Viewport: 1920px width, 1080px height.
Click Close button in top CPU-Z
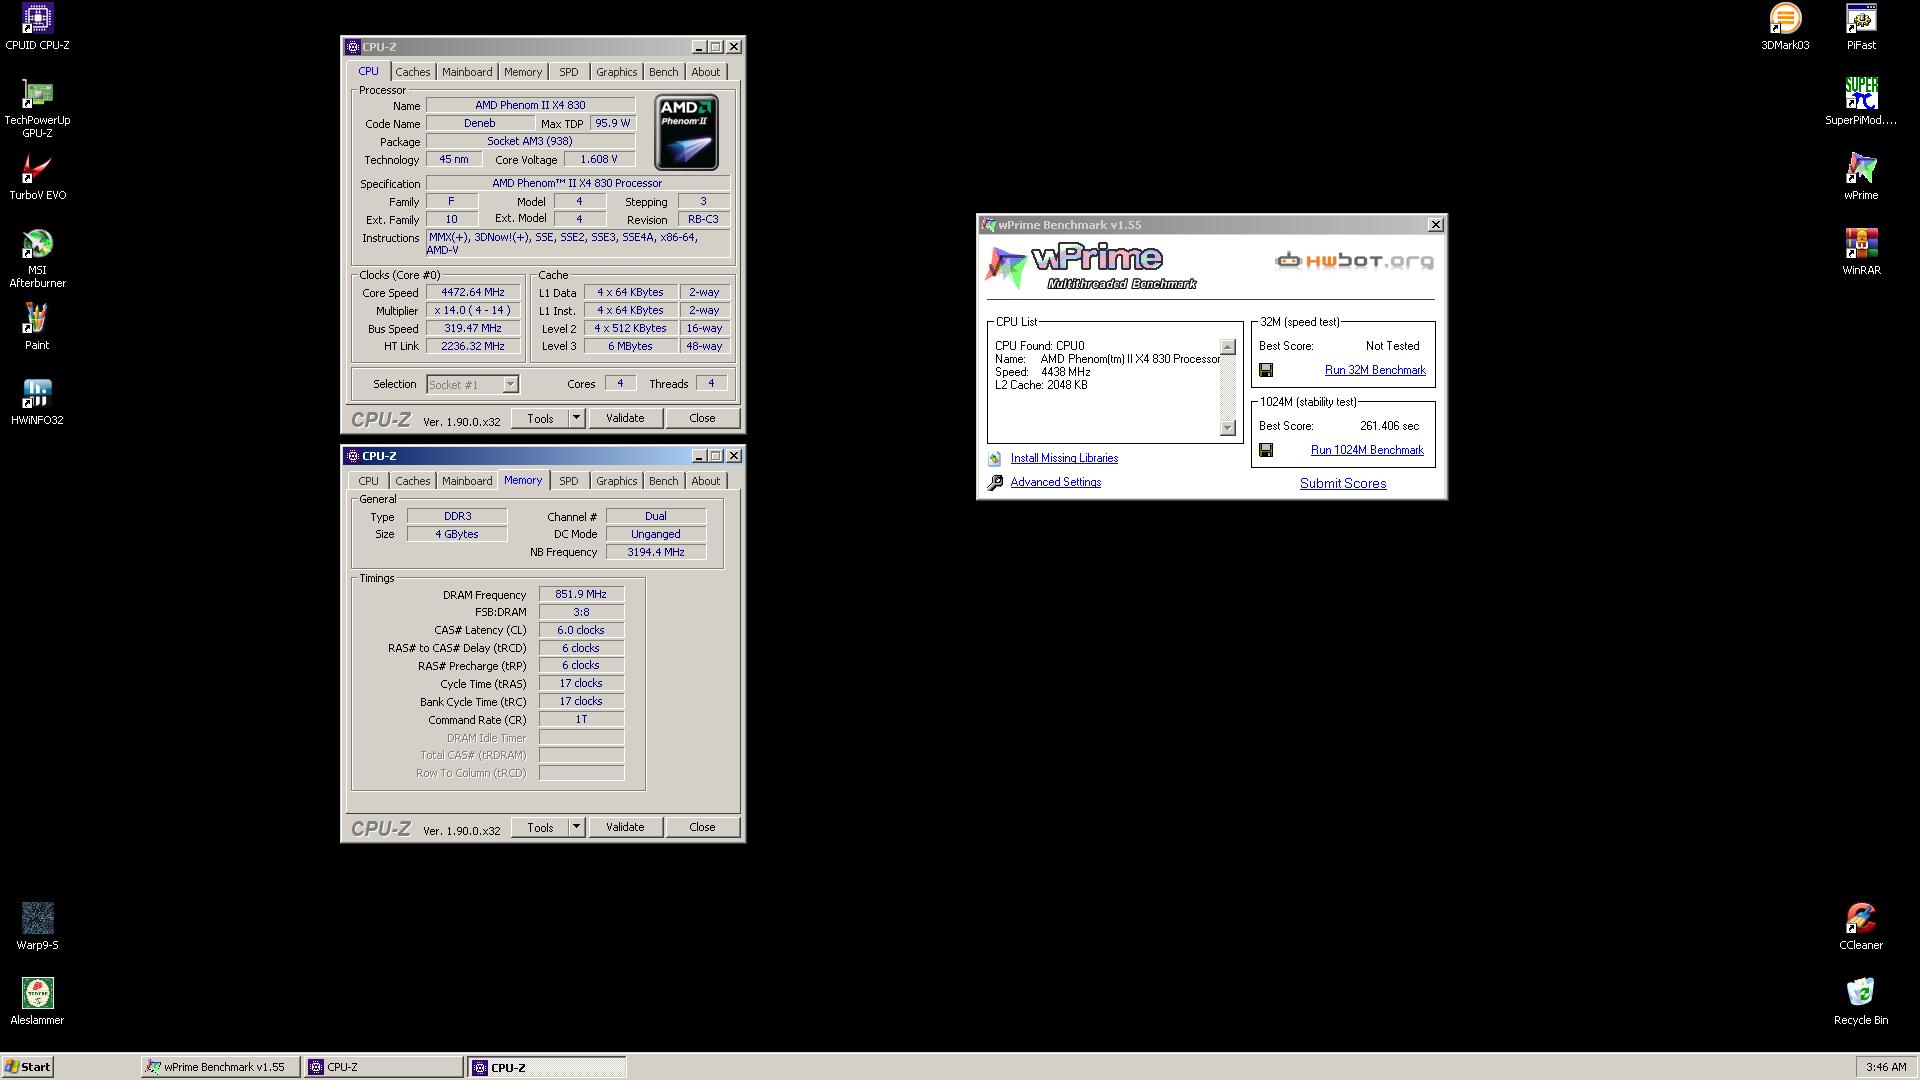point(702,418)
